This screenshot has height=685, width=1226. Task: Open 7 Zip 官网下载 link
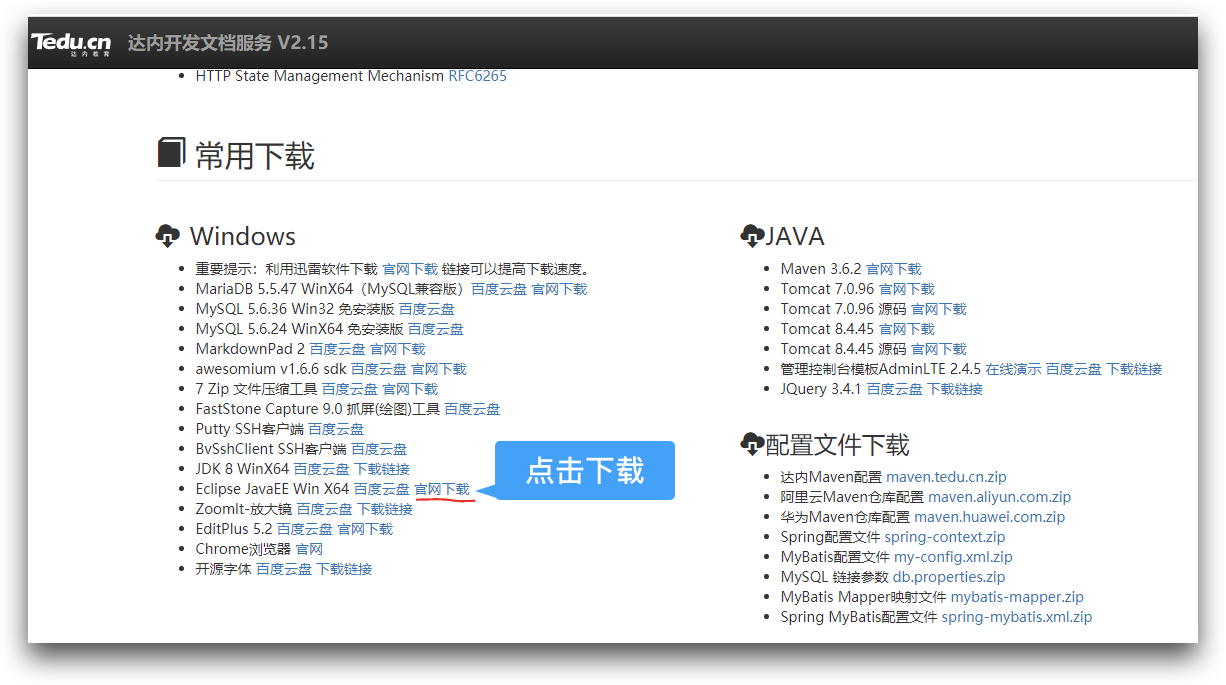tap(410, 389)
